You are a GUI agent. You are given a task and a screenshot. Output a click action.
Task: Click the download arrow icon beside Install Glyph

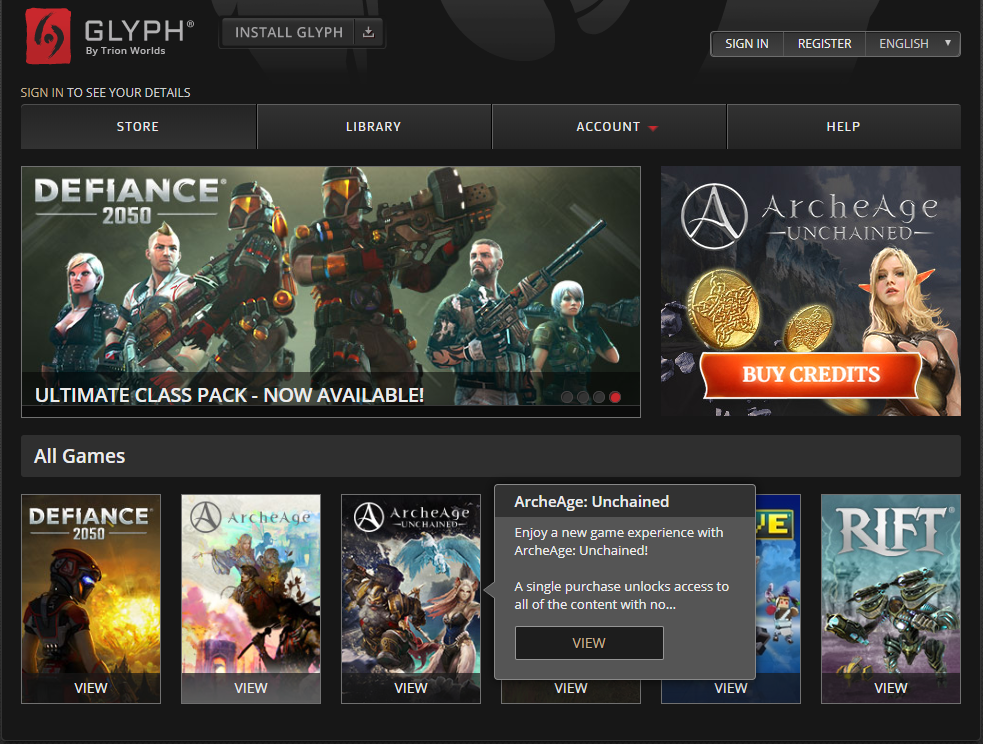coord(368,32)
